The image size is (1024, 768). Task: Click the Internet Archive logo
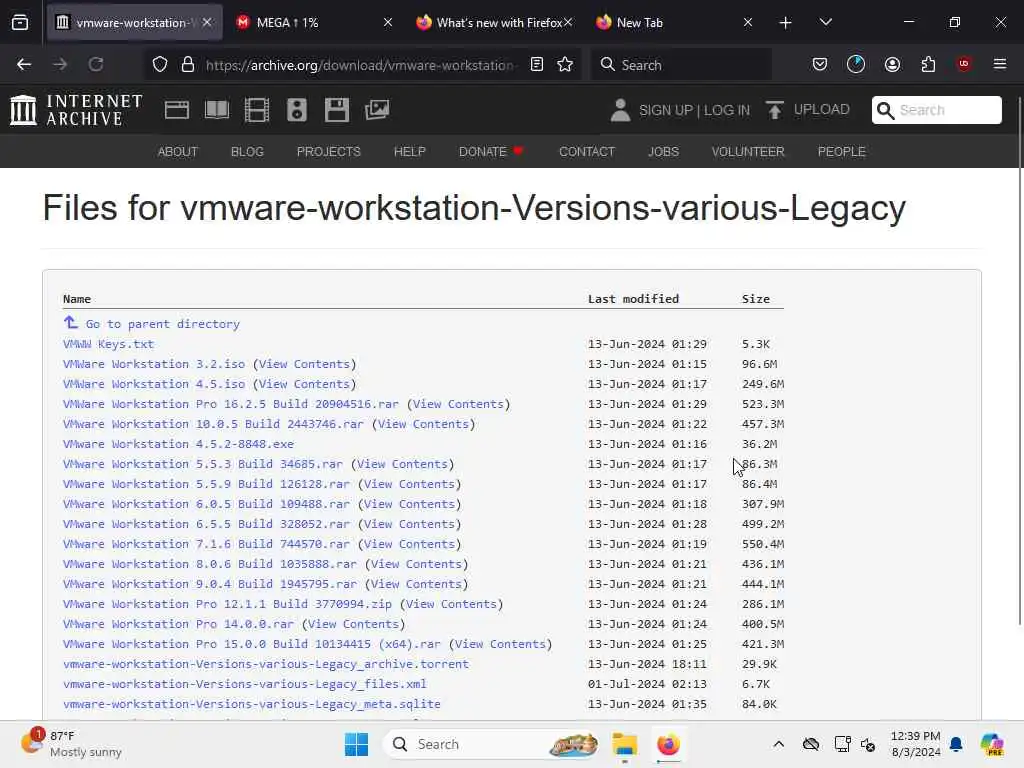tap(76, 110)
